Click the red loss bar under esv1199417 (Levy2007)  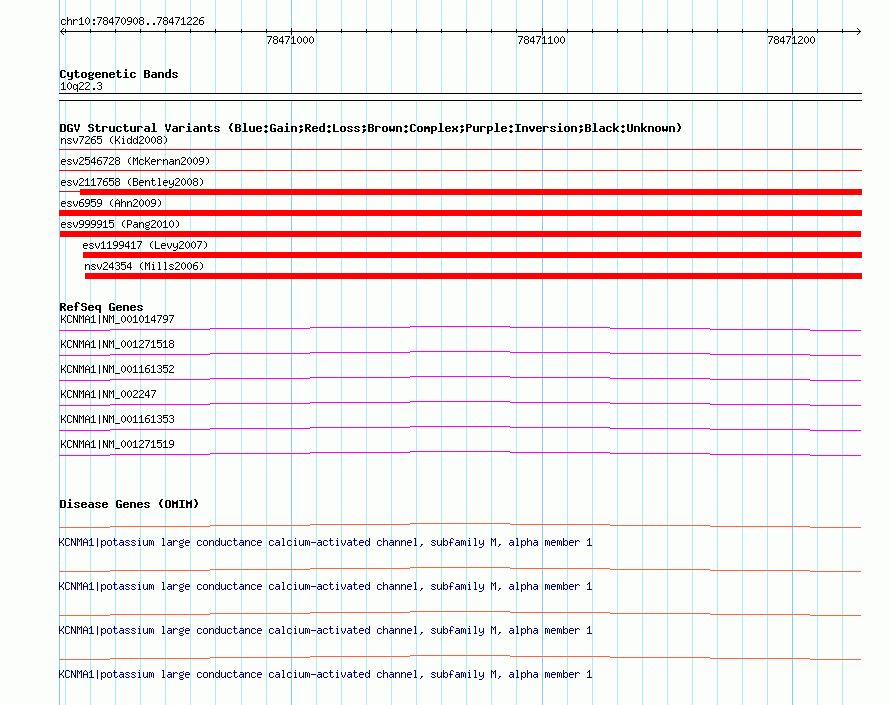coord(472,255)
